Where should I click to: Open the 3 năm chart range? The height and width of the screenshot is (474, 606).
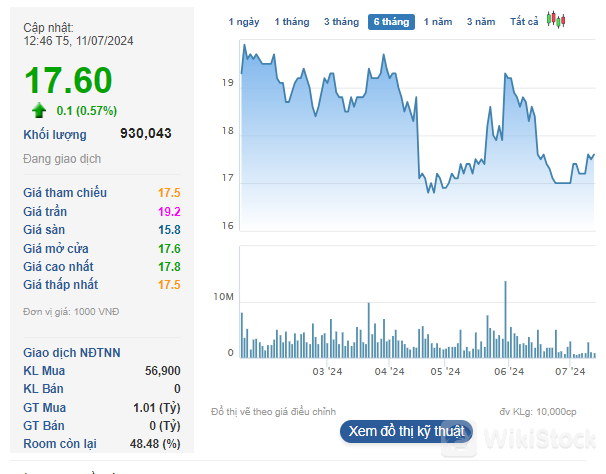coord(481,21)
